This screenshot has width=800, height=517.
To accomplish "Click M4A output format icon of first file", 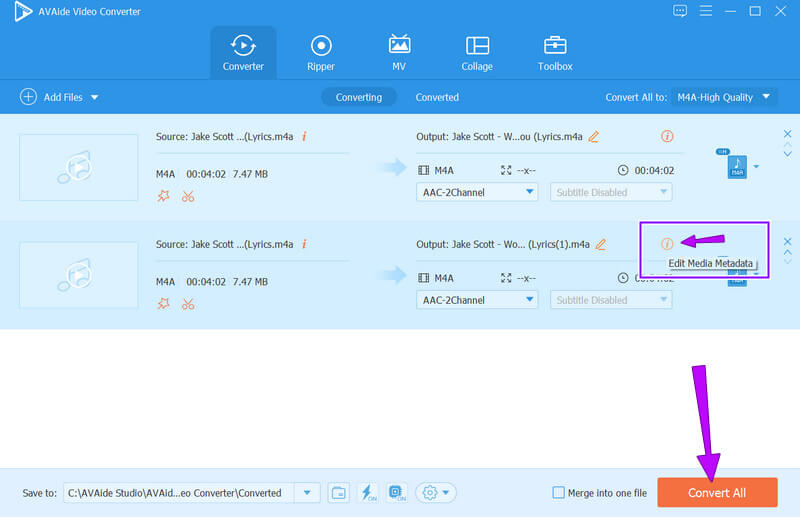I will click(x=737, y=166).
